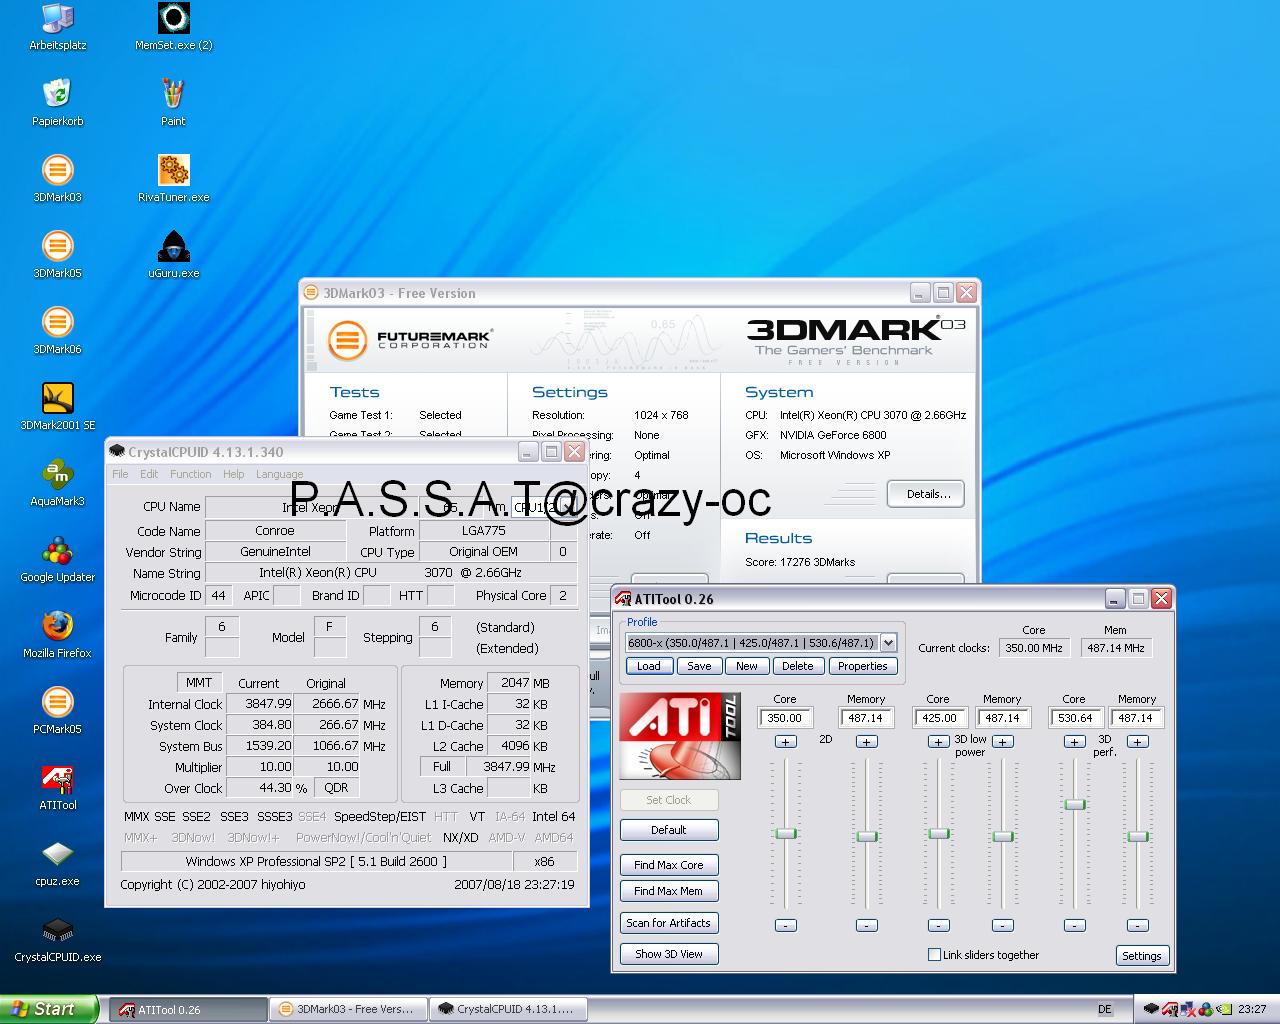This screenshot has width=1280, height=1024.
Task: Click Show 3D View button
Action: pos(669,954)
